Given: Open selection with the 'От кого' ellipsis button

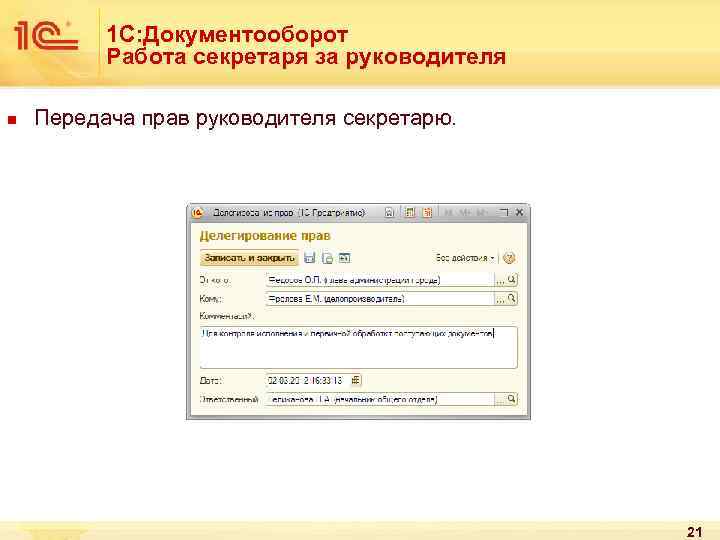Looking at the screenshot, I should [x=500, y=280].
